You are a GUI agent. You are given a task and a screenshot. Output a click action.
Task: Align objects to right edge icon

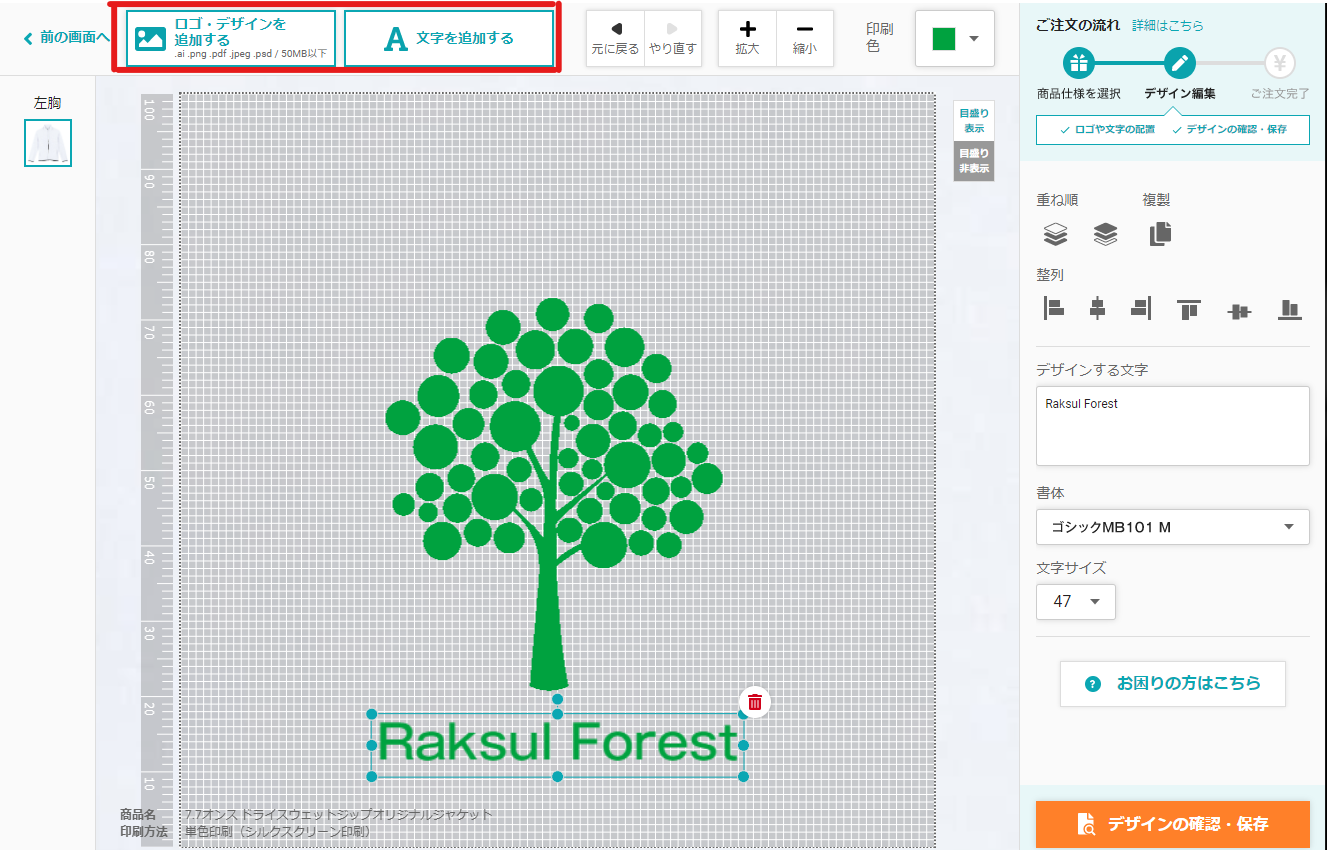(1141, 309)
